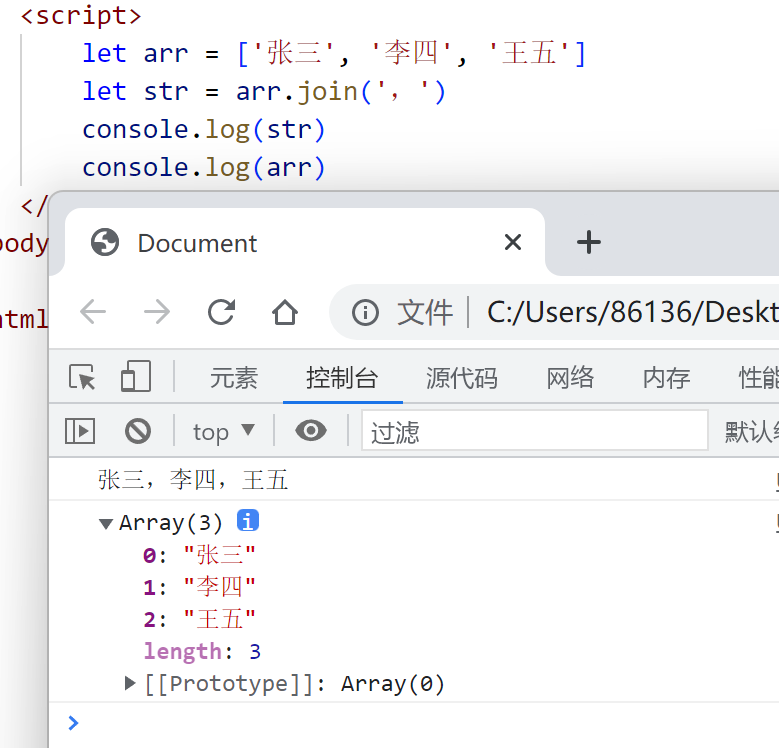Viewport: 779px width, 748px height.
Task: Close the Document tab
Action: (x=513, y=242)
